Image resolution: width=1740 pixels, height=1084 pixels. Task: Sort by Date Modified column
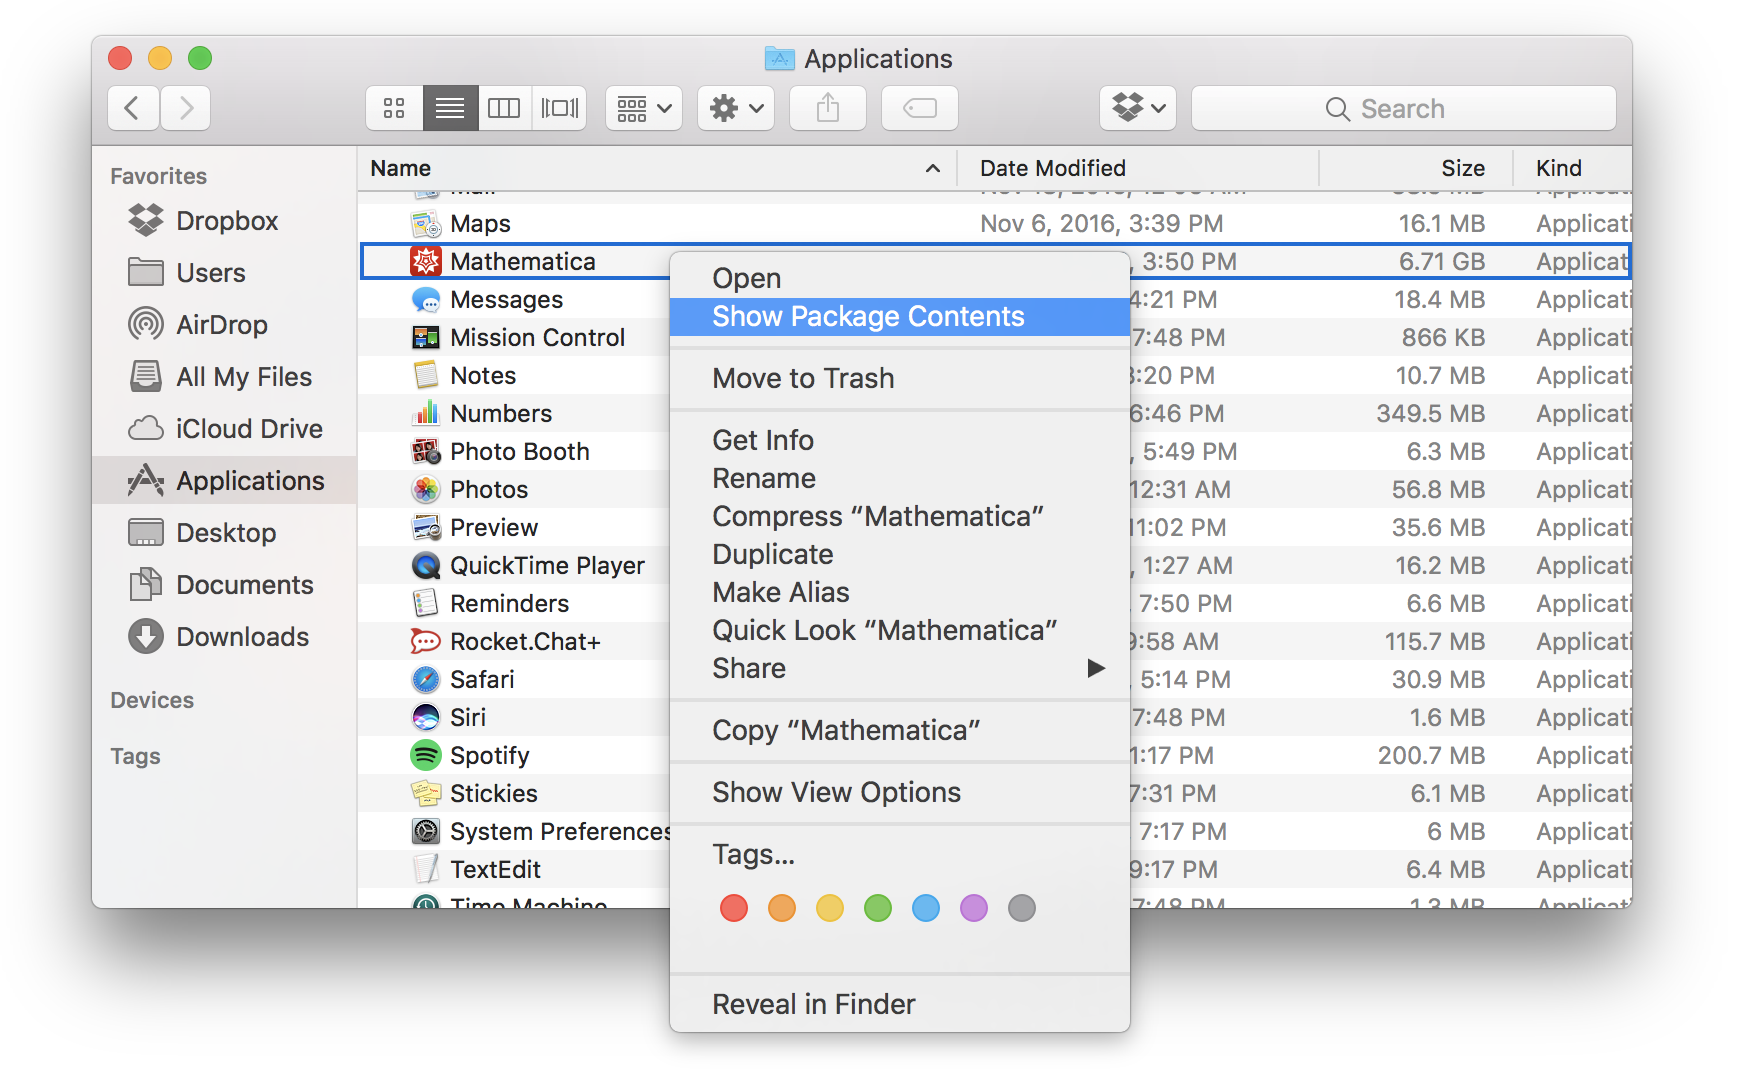tap(1138, 168)
